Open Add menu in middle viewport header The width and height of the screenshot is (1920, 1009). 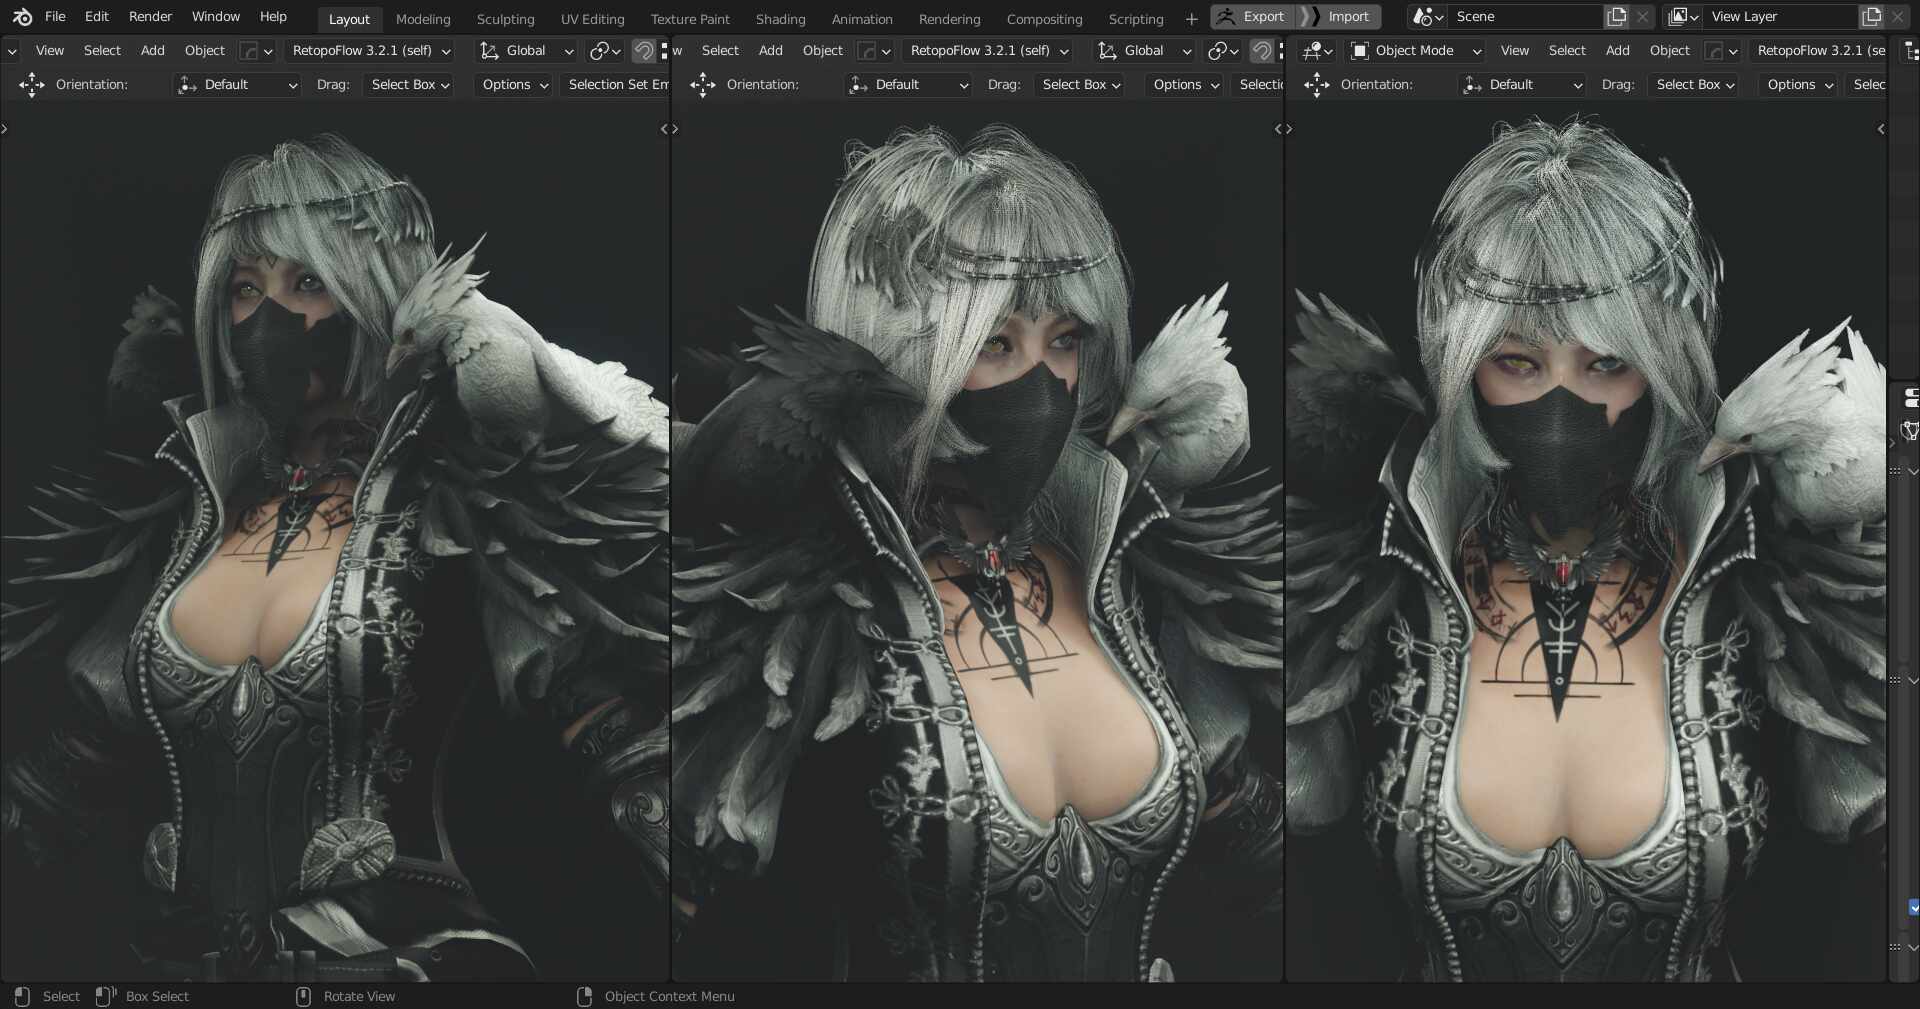click(770, 51)
